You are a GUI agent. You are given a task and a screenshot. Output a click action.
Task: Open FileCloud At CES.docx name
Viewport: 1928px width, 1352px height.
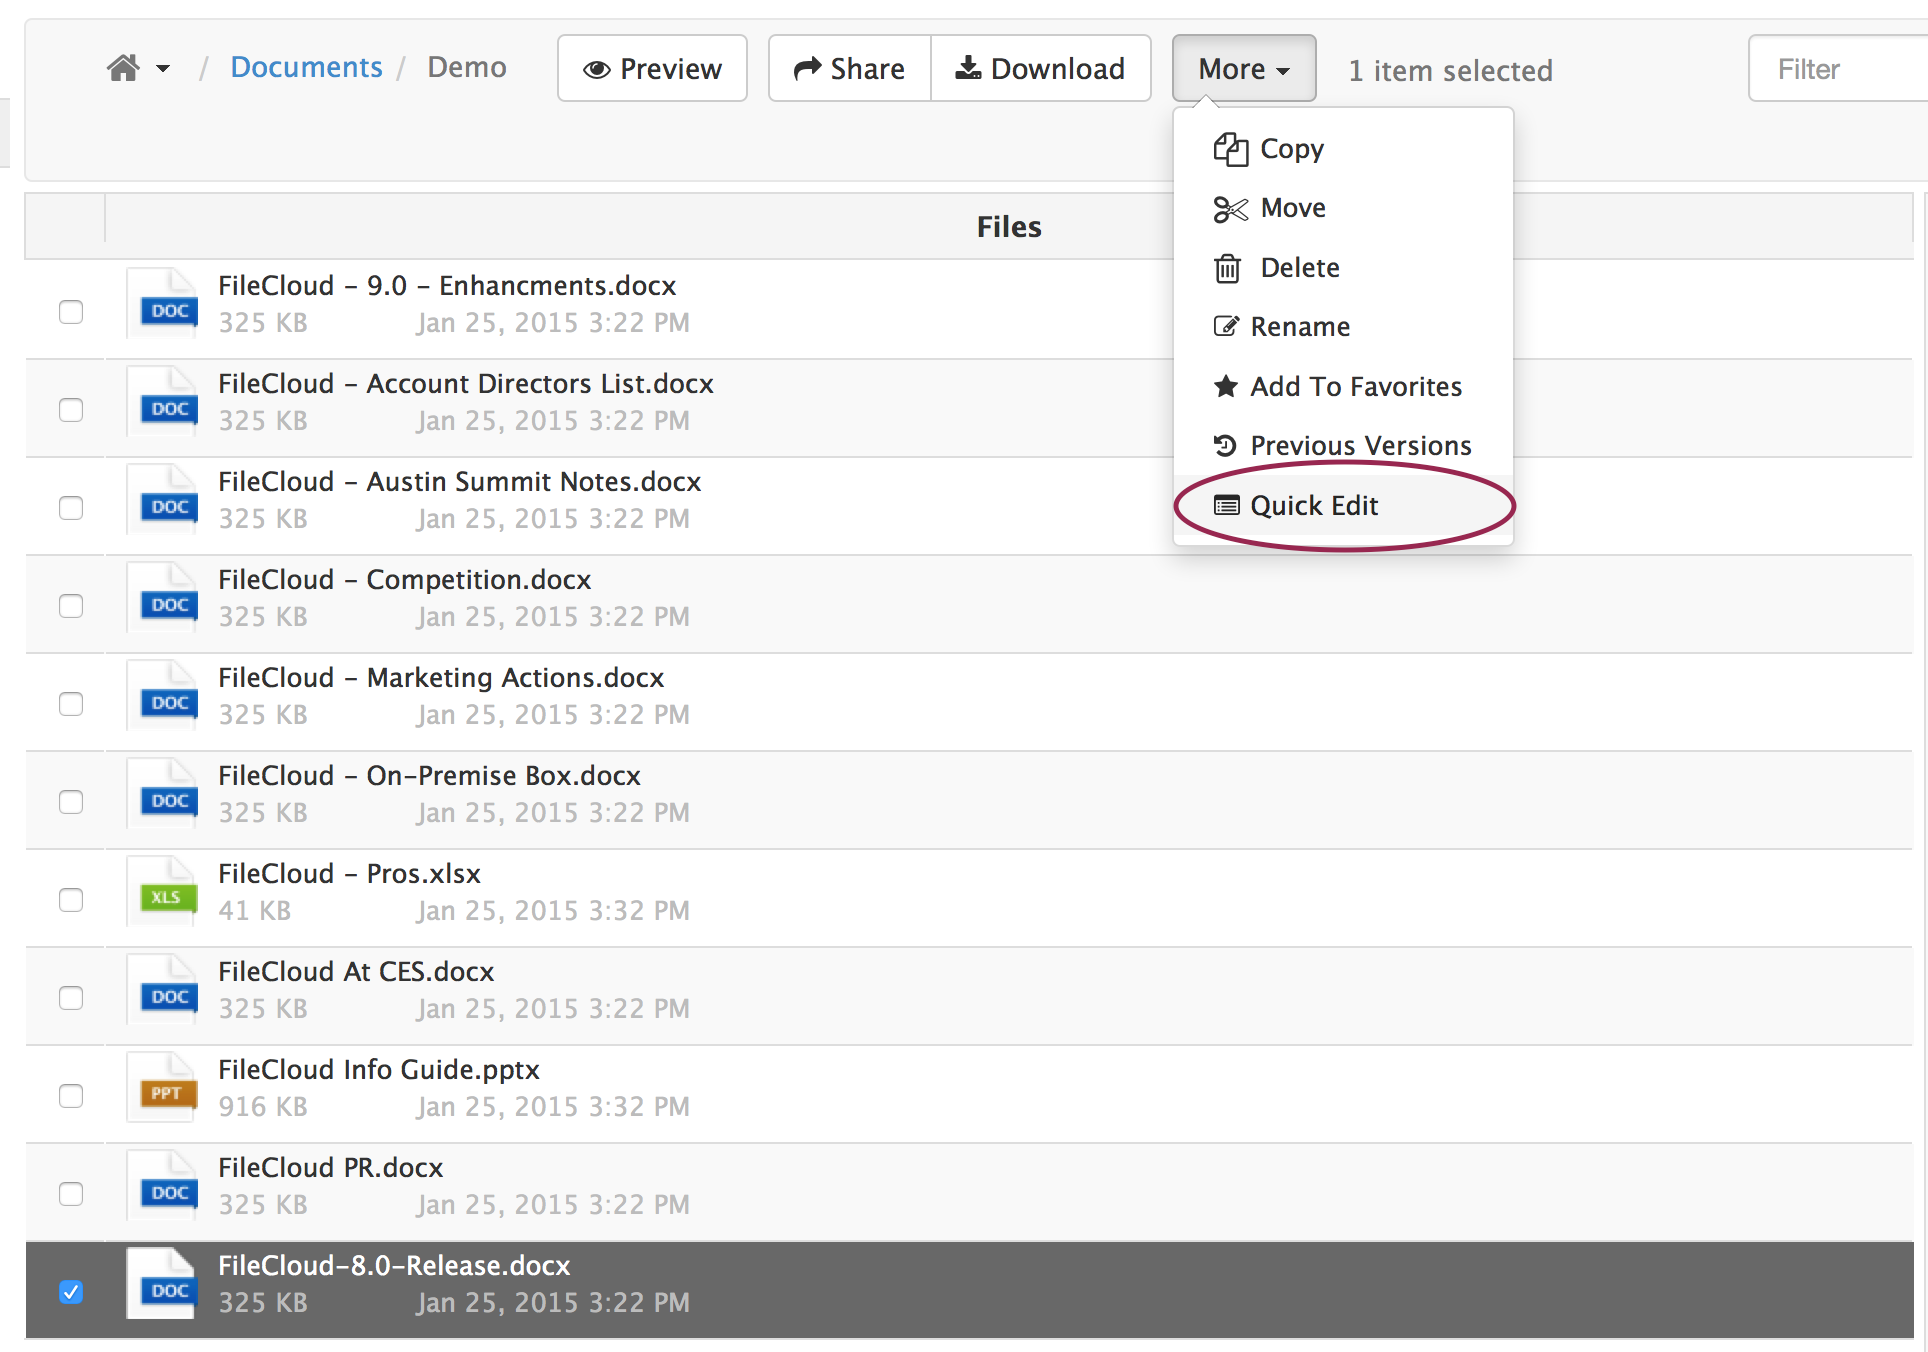click(x=356, y=972)
